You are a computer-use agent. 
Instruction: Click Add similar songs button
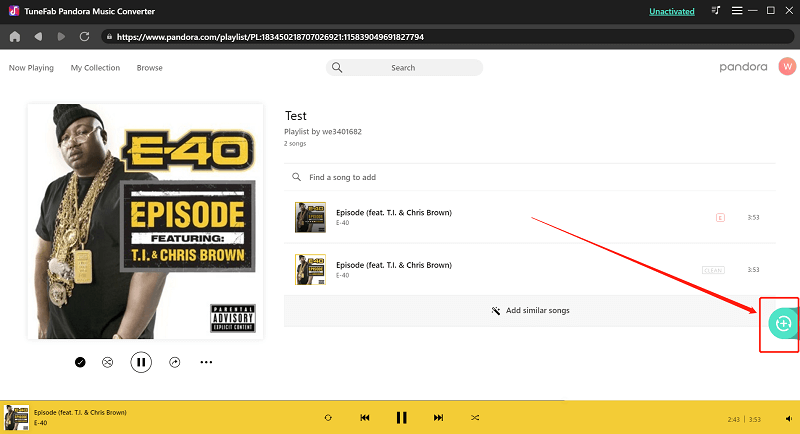(x=530, y=311)
